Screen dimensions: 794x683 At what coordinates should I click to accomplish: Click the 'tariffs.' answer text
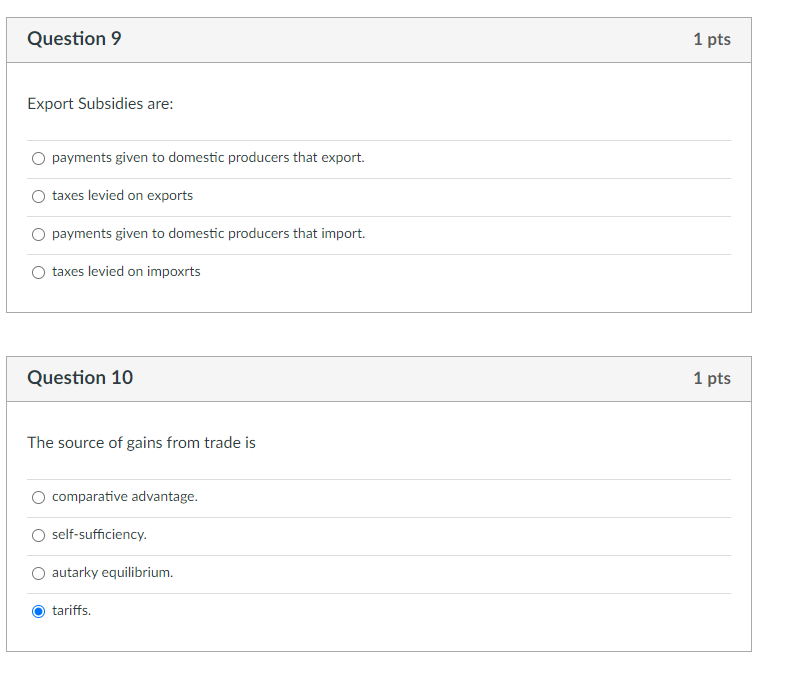pos(71,611)
